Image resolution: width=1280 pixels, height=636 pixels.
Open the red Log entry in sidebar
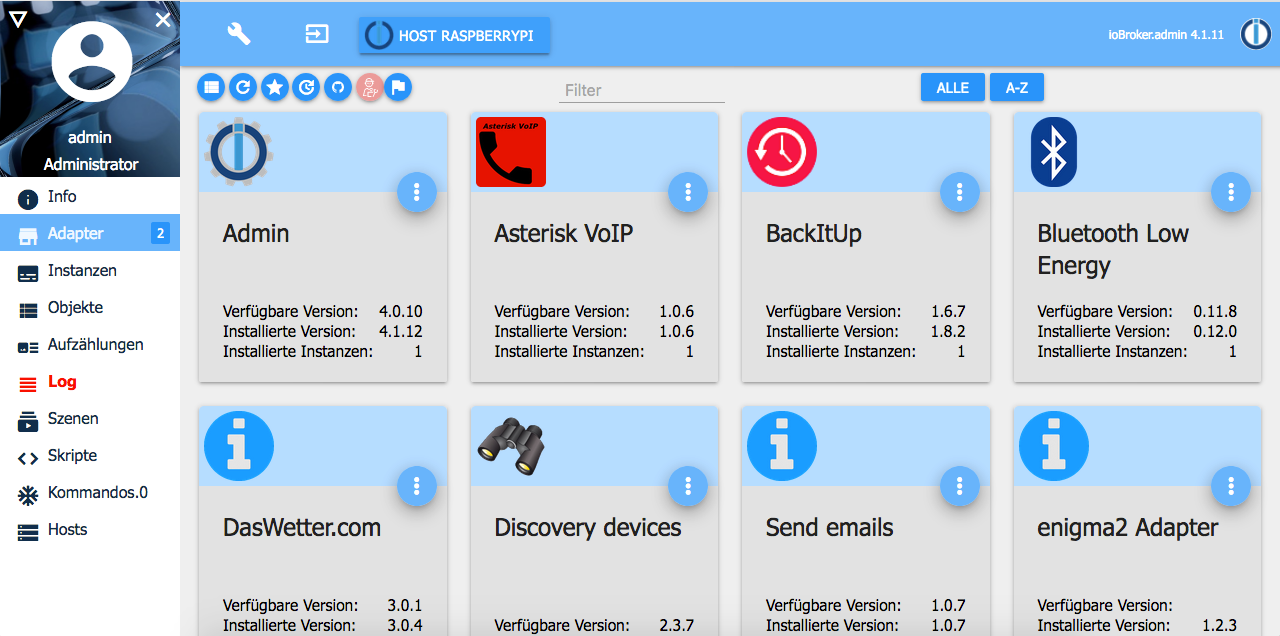[x=90, y=382]
